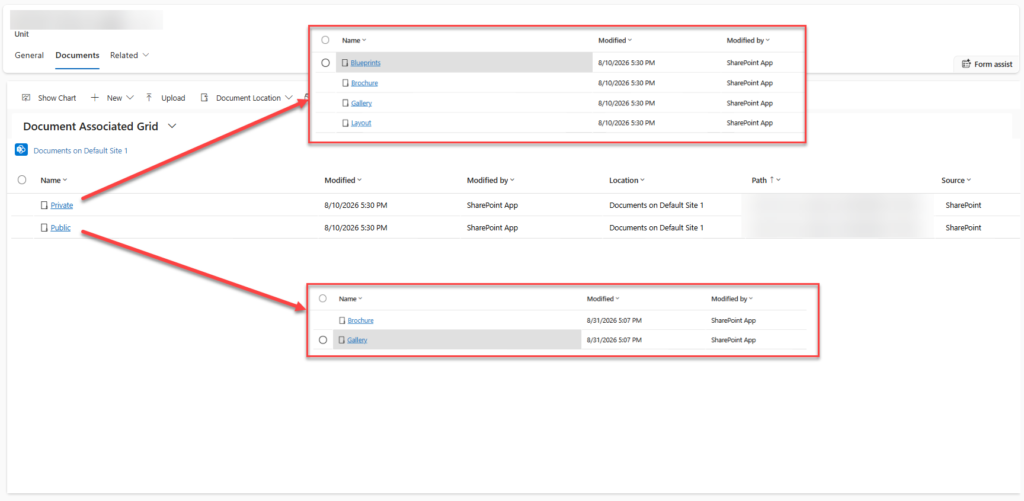Click the file icon beside Blueprints
The image size is (1024, 501).
tap(345, 63)
